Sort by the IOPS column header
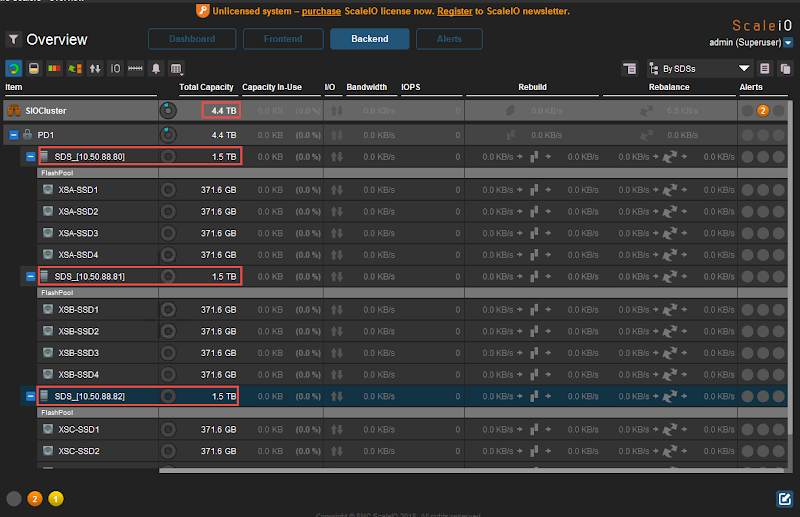Viewport: 800px width, 517px height. tap(411, 87)
